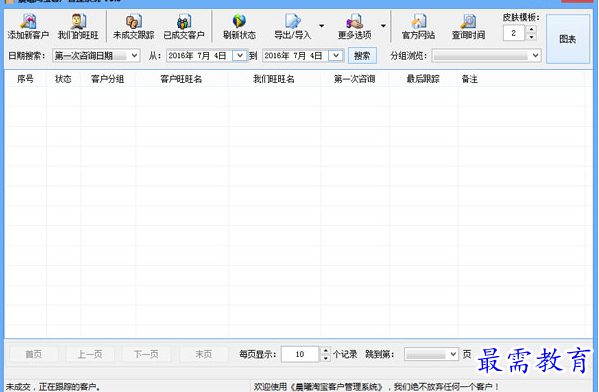The width and height of the screenshot is (599, 392).
Task: Show 已成交客户 customers list
Action: point(184,26)
